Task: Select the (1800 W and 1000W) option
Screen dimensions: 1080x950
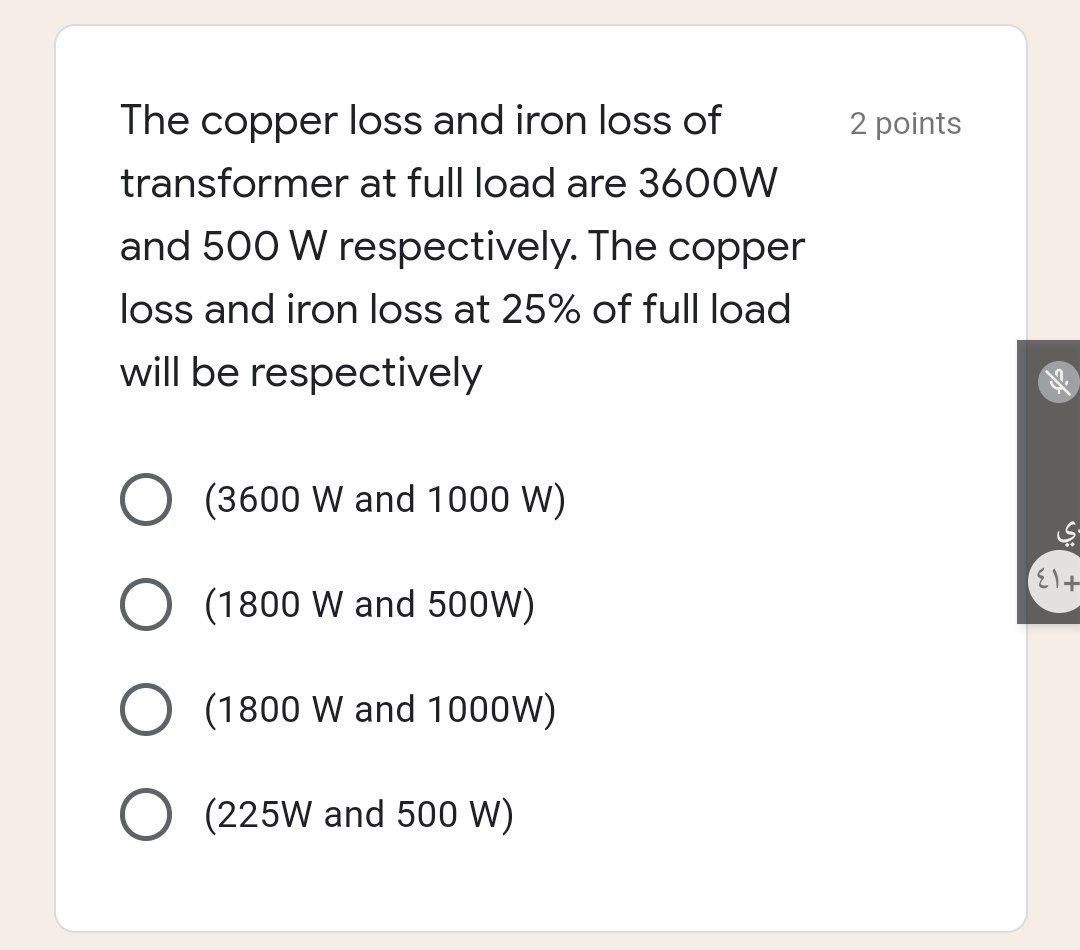Action: click(x=145, y=709)
